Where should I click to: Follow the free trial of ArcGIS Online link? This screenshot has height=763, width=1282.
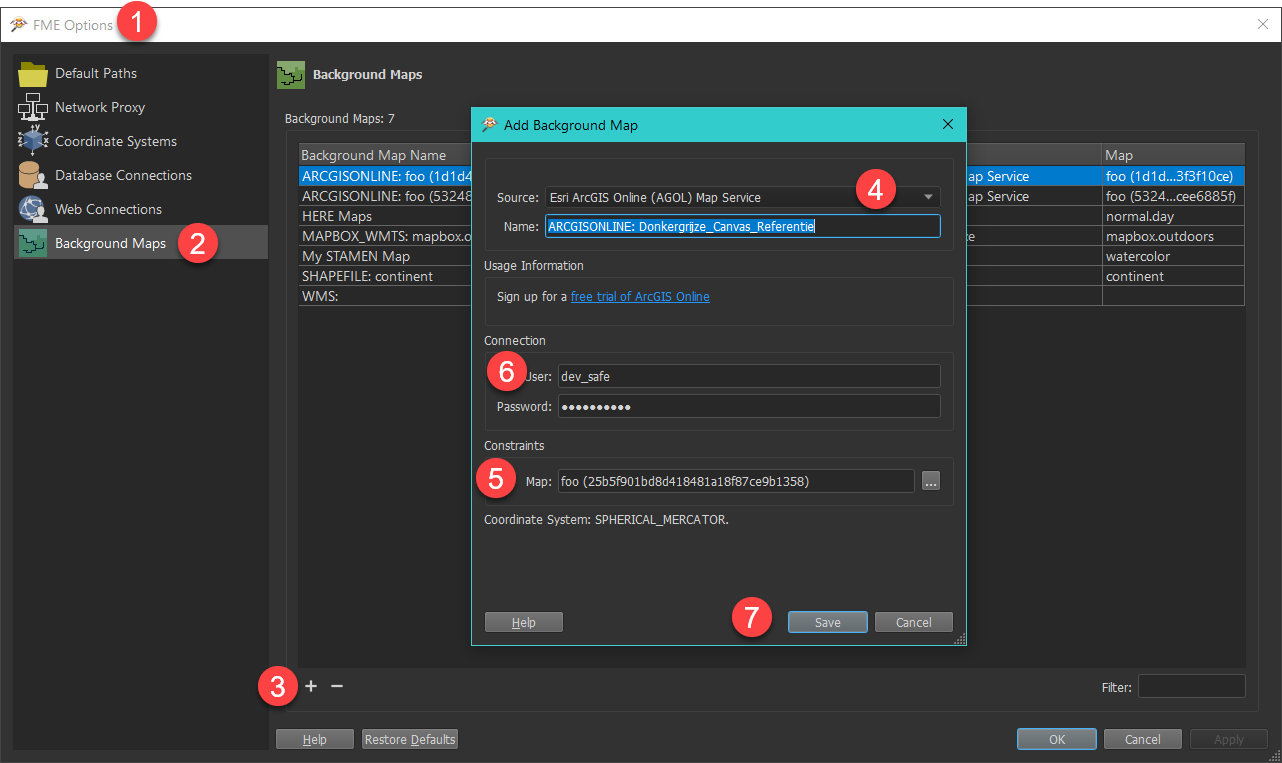(x=640, y=297)
